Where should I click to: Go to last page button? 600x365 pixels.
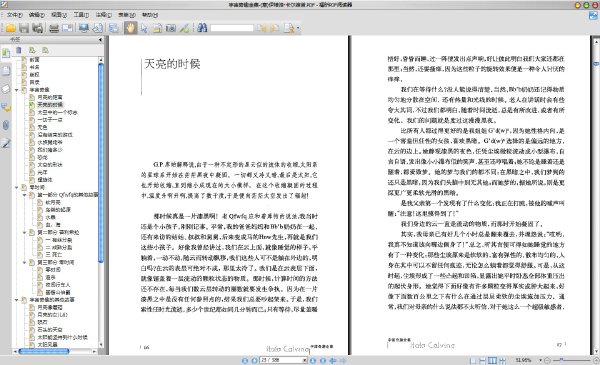pos(323,360)
